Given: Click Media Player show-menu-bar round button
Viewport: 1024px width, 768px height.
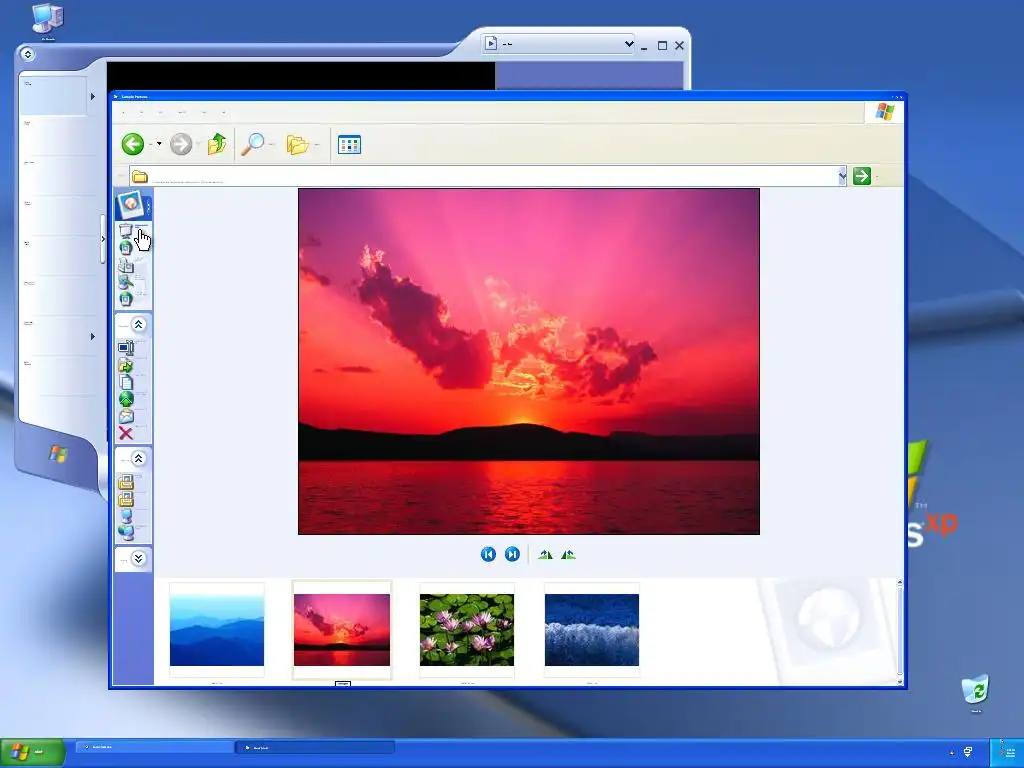Looking at the screenshot, I should [x=27, y=54].
